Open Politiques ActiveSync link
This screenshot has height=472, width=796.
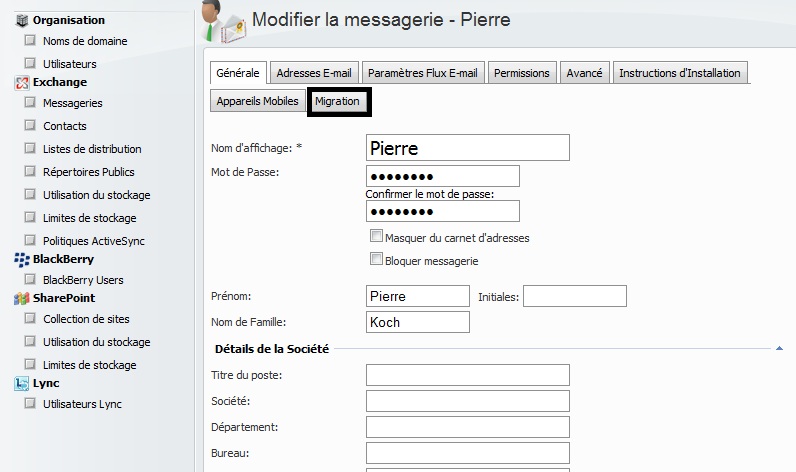coord(96,241)
